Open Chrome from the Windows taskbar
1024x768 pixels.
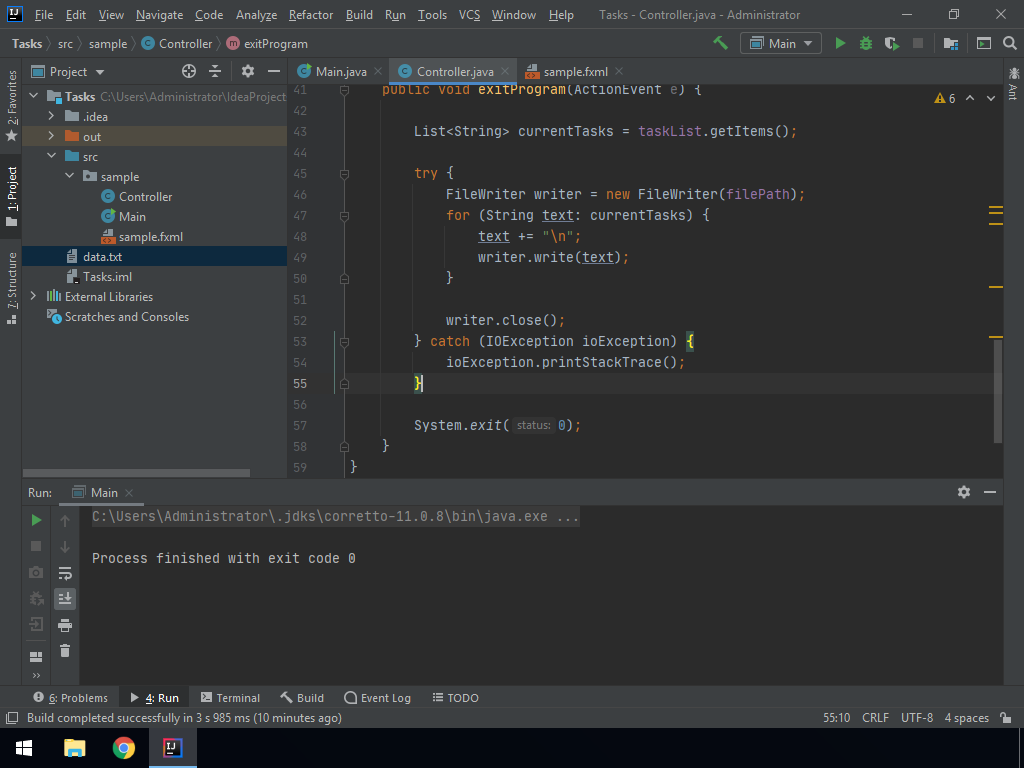coord(123,748)
